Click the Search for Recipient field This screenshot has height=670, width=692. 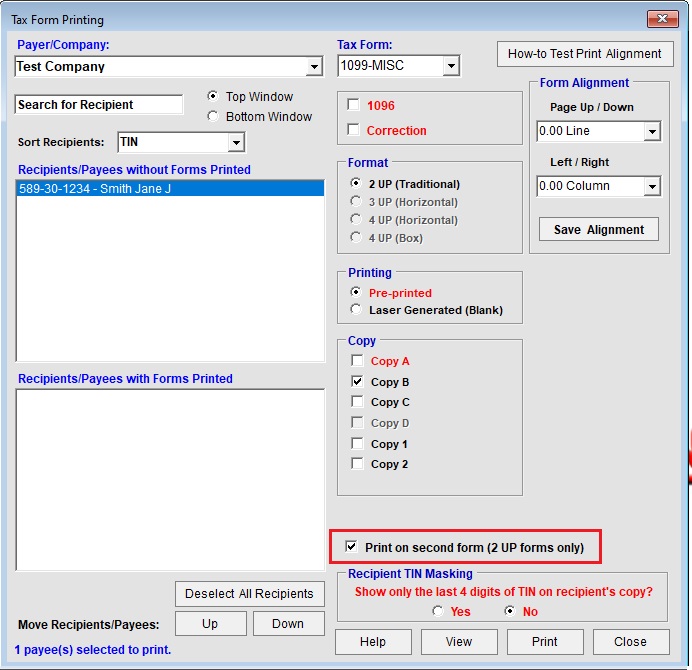pyautogui.click(x=99, y=105)
